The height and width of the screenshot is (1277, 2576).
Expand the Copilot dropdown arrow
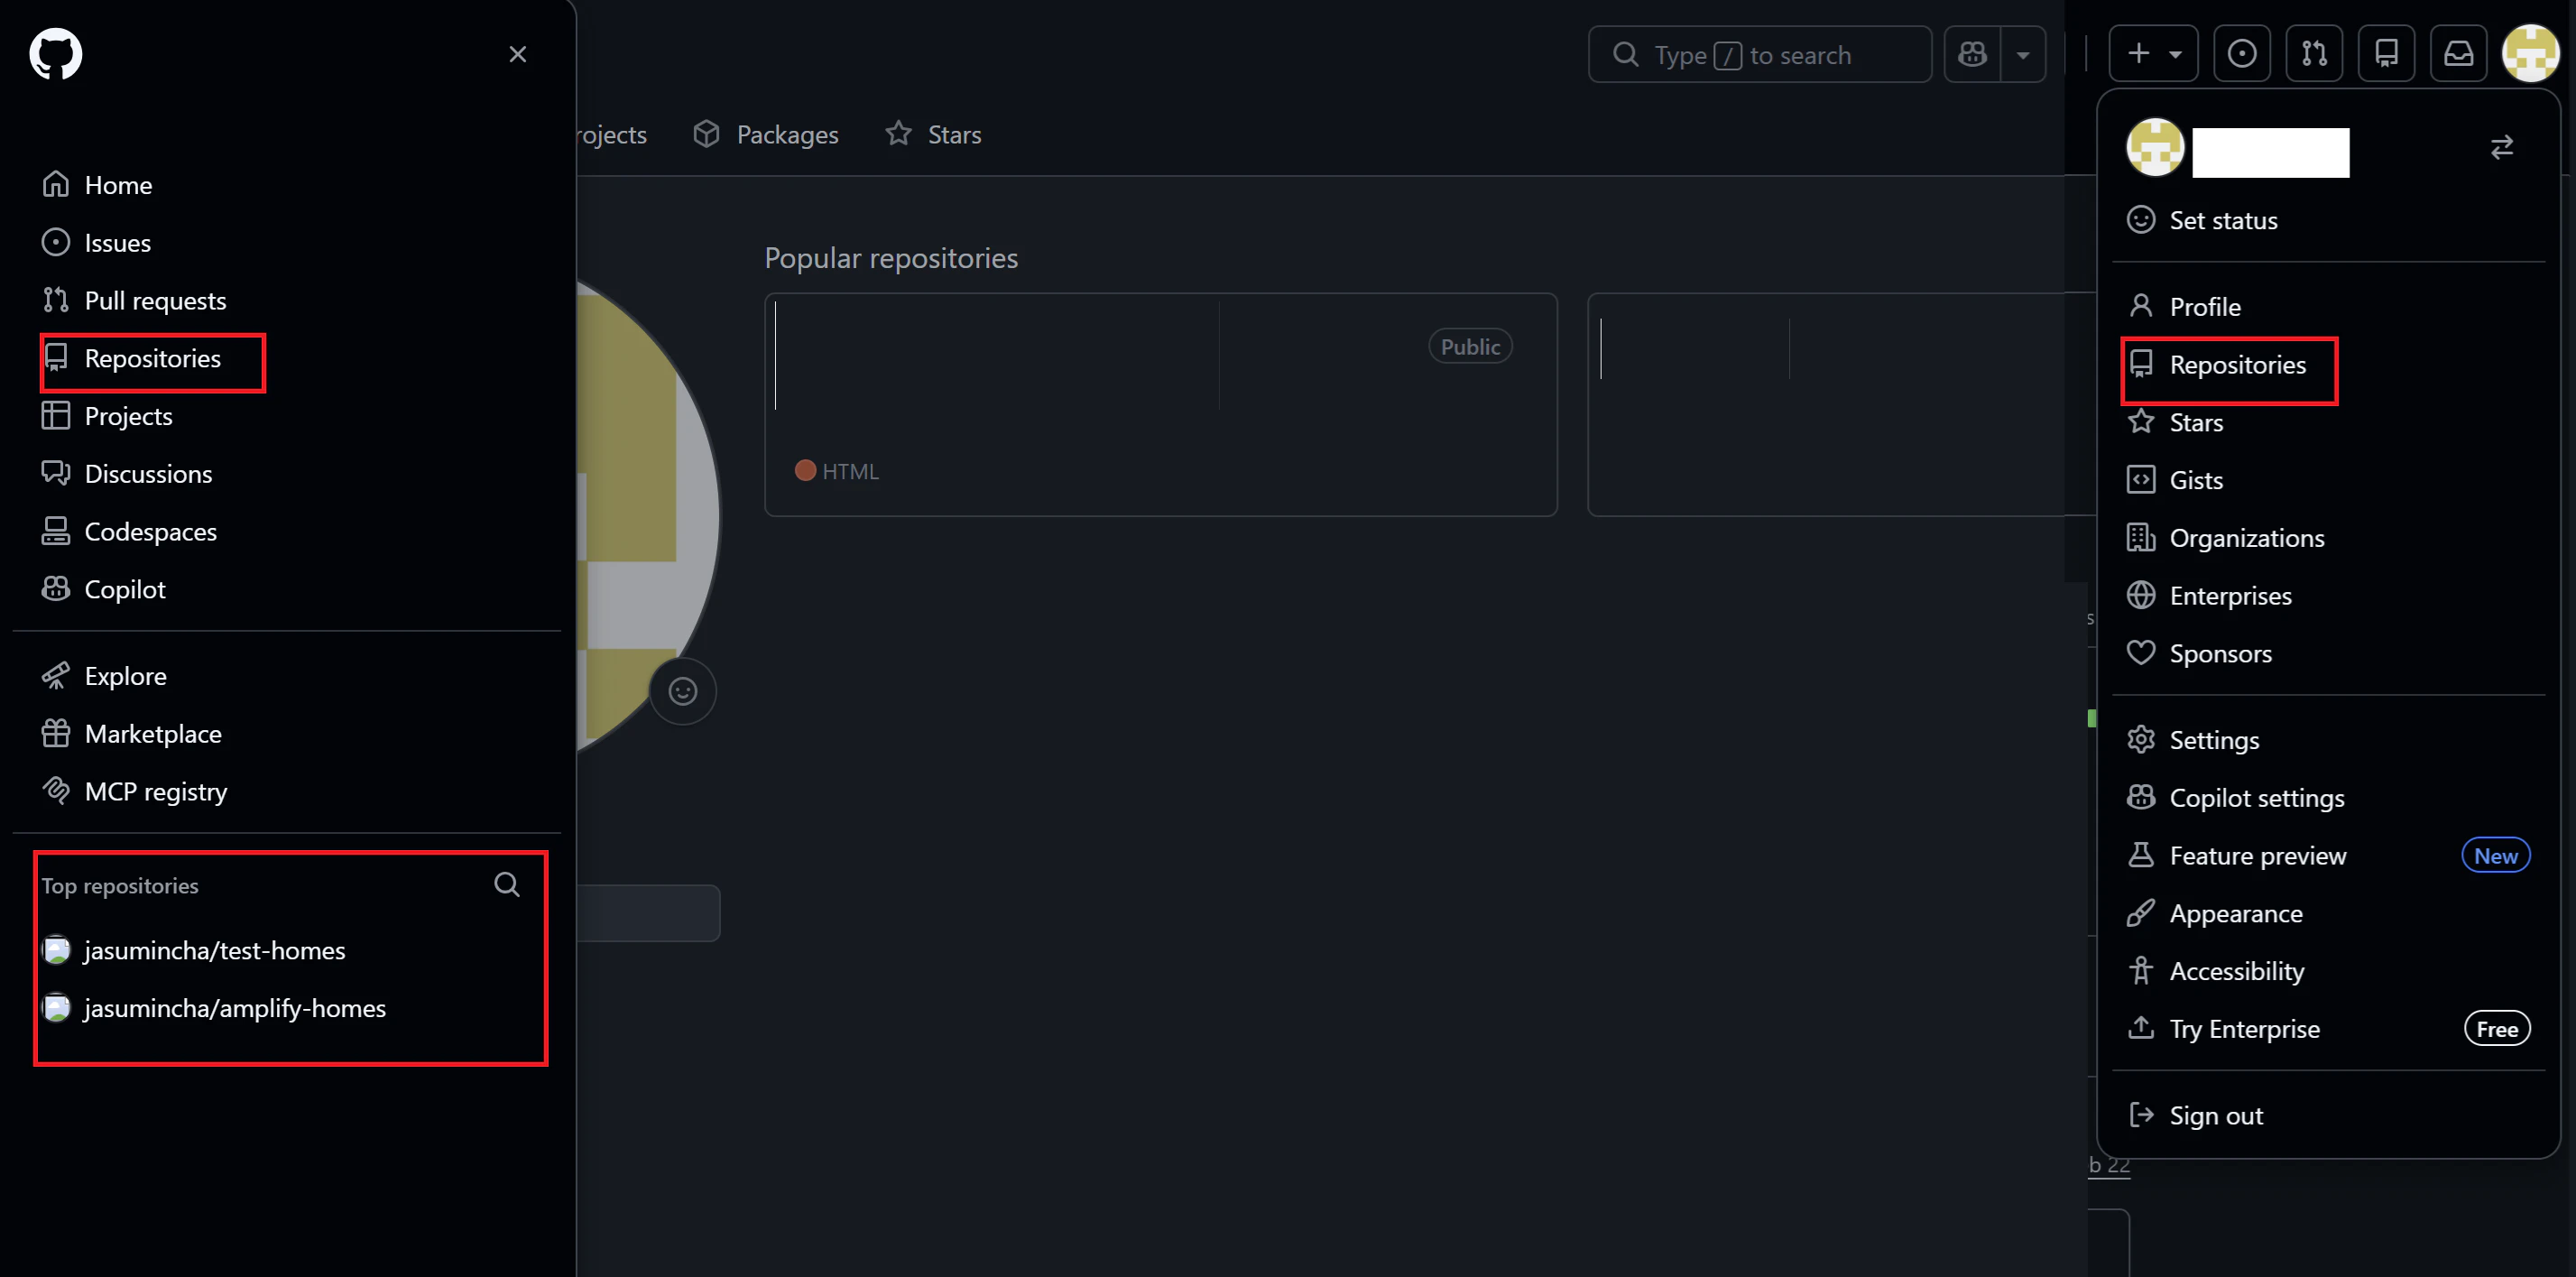pyautogui.click(x=2022, y=54)
